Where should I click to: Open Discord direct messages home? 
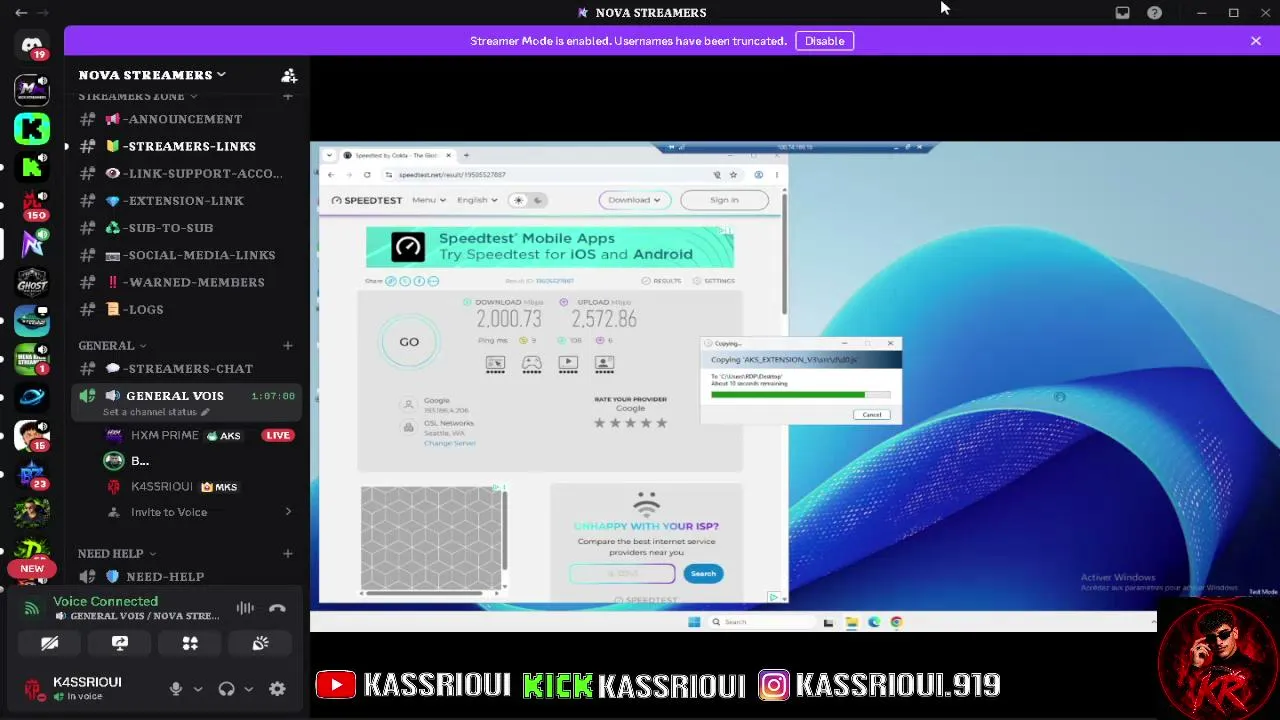tap(32, 46)
